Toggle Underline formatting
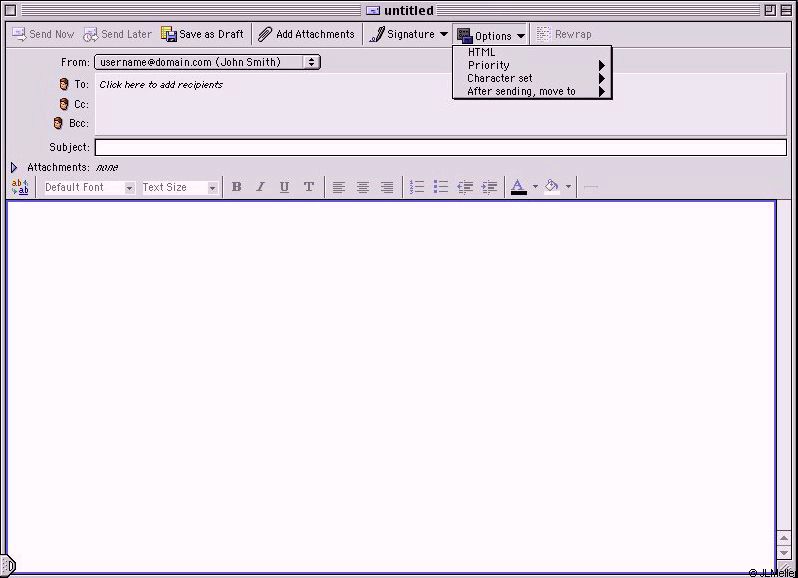798x578 pixels. (x=284, y=187)
